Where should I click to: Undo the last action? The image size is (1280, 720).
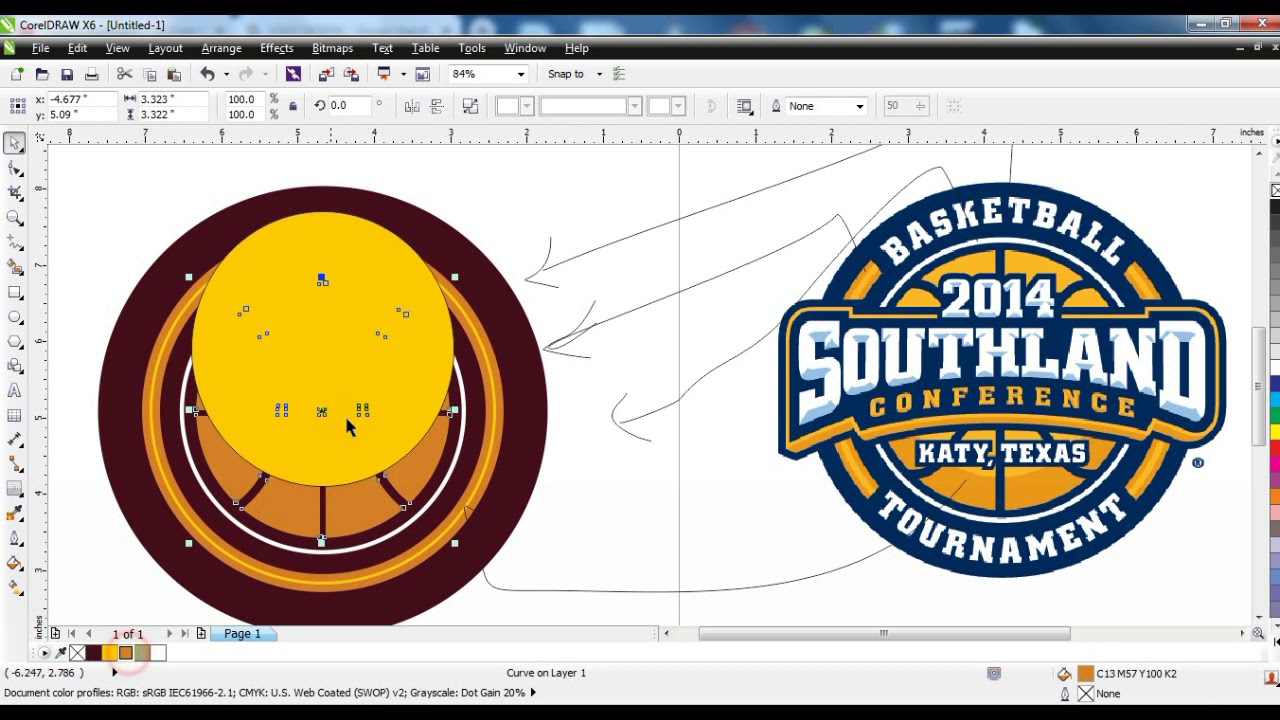pyautogui.click(x=207, y=74)
